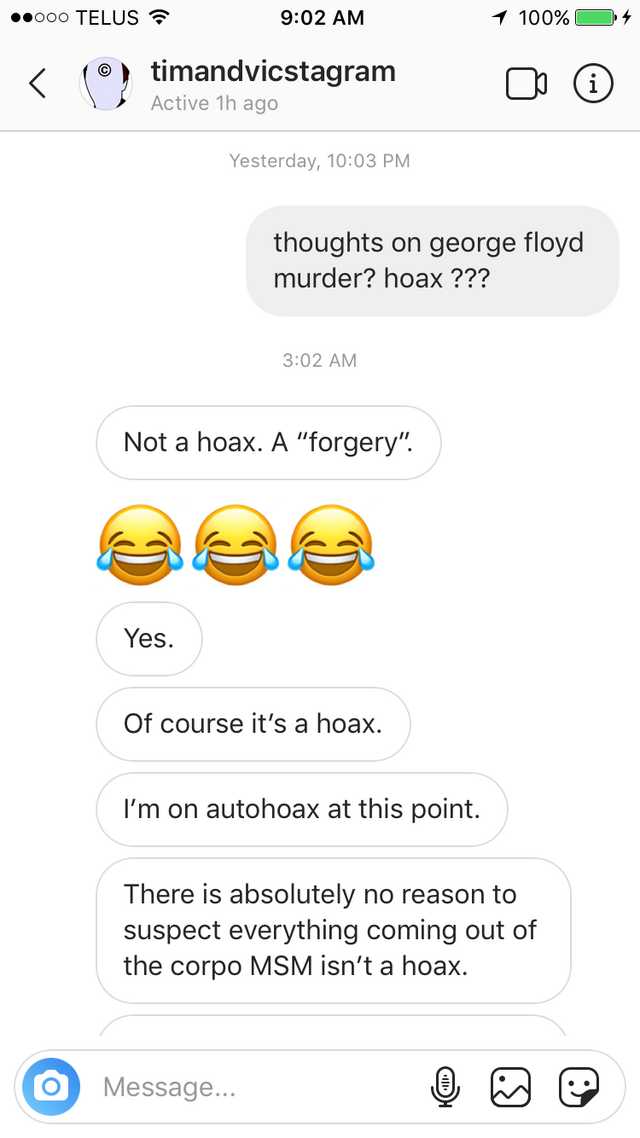Open the sticker picker
The height and width of the screenshot is (1138, 640).
point(578,1087)
